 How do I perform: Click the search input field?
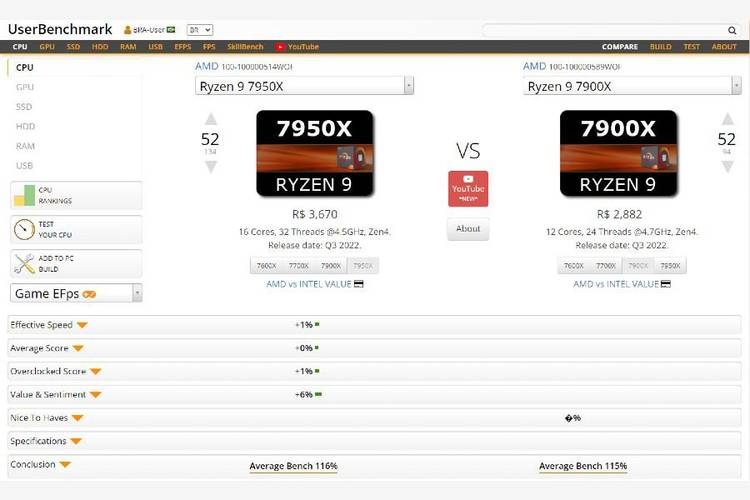coord(605,30)
